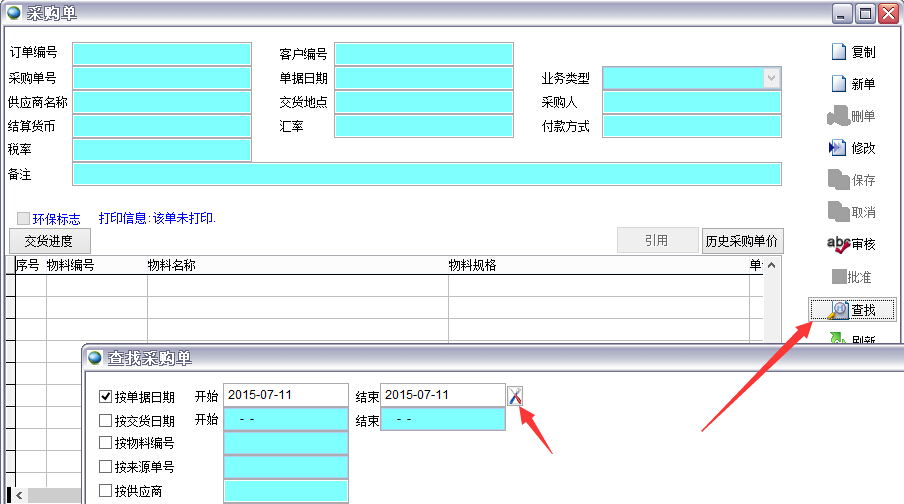Screen dimensions: 904x504
Task: Create a new order with 新单
Action: pyautogui.click(x=839, y=84)
